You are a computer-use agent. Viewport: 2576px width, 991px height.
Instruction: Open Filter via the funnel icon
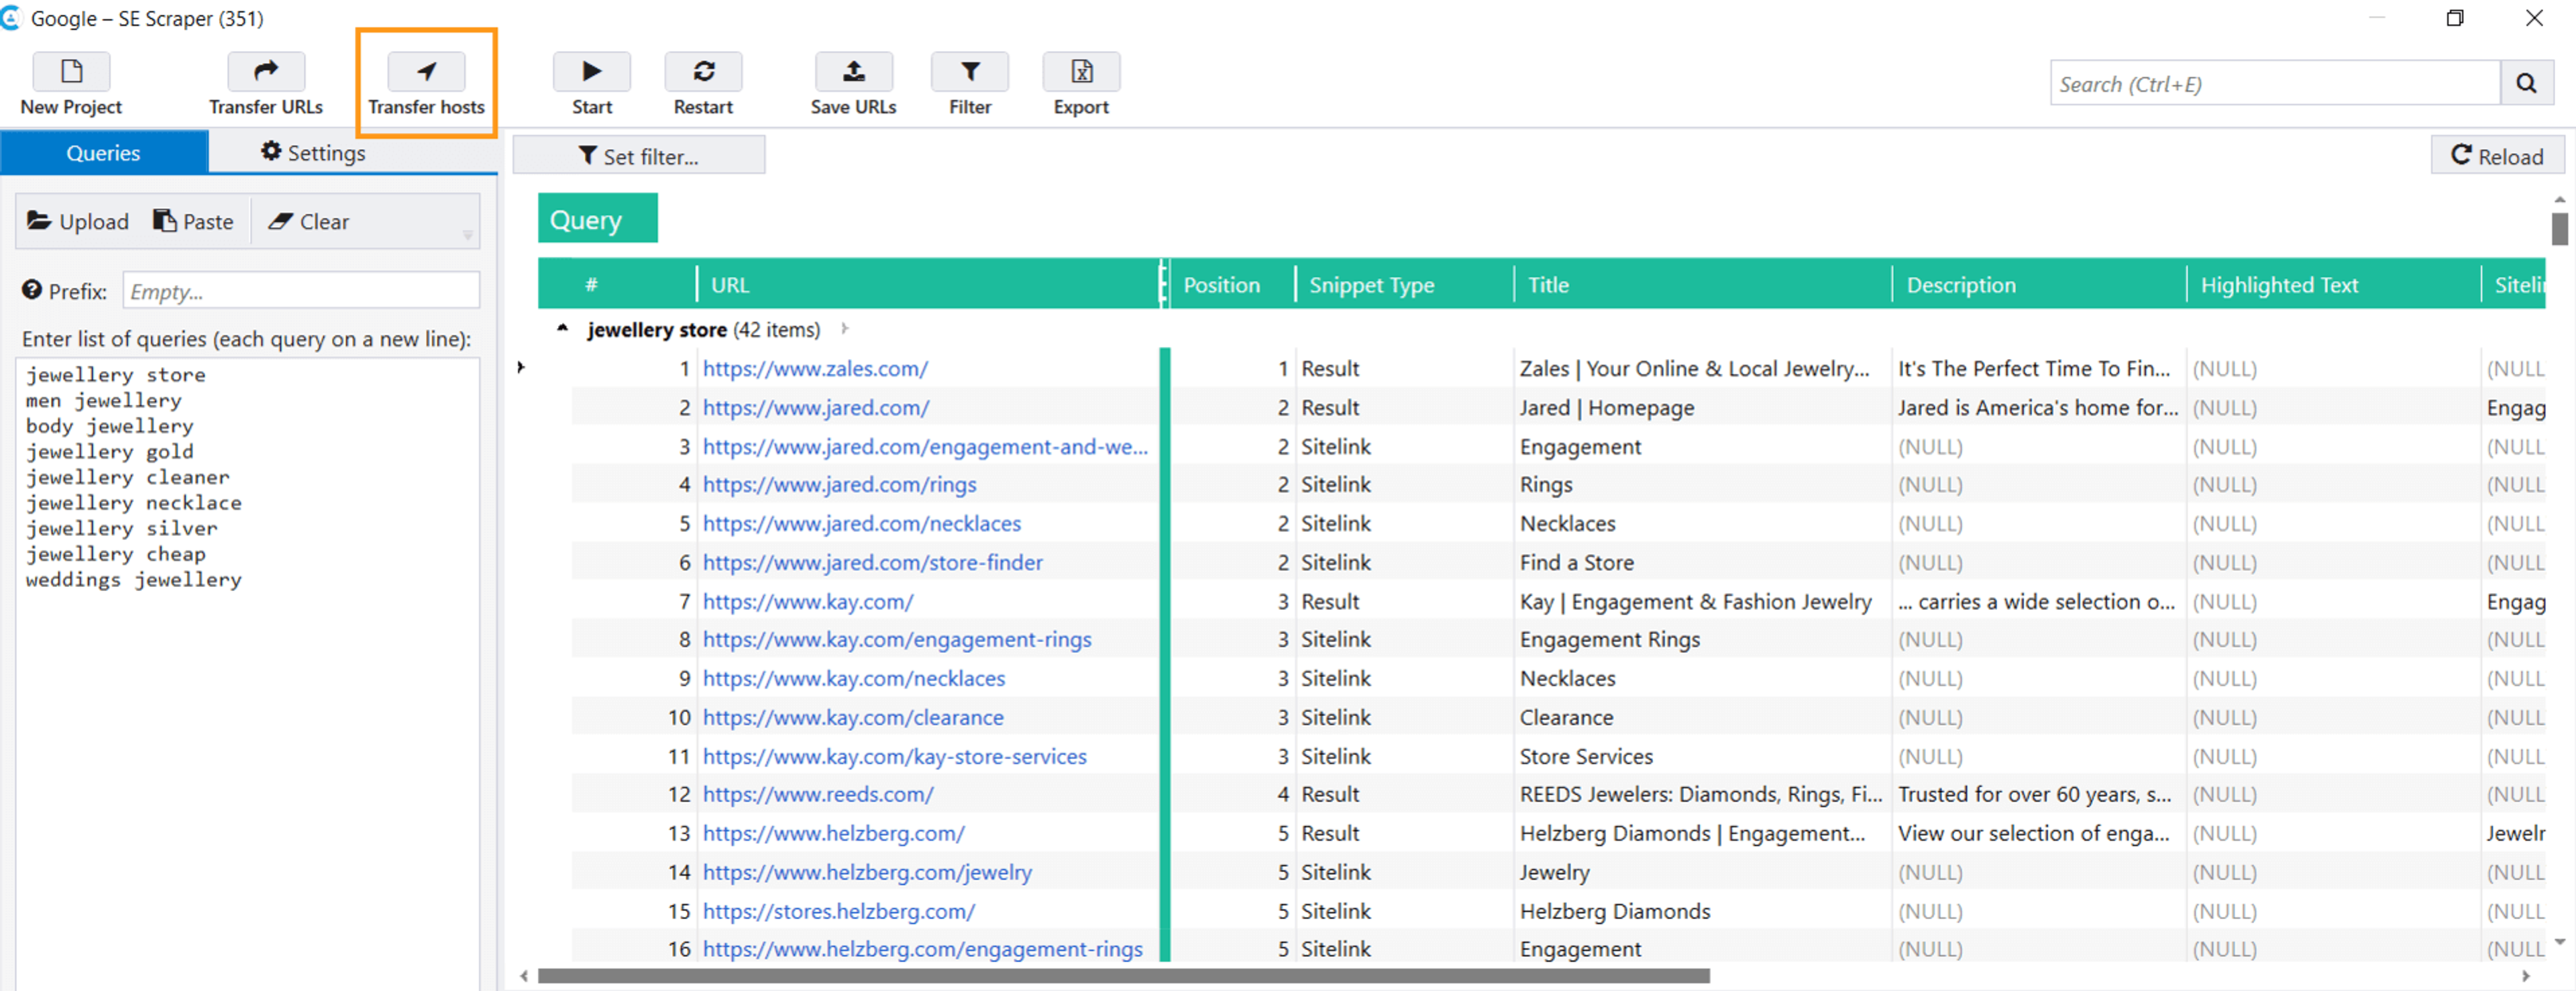[x=969, y=71]
